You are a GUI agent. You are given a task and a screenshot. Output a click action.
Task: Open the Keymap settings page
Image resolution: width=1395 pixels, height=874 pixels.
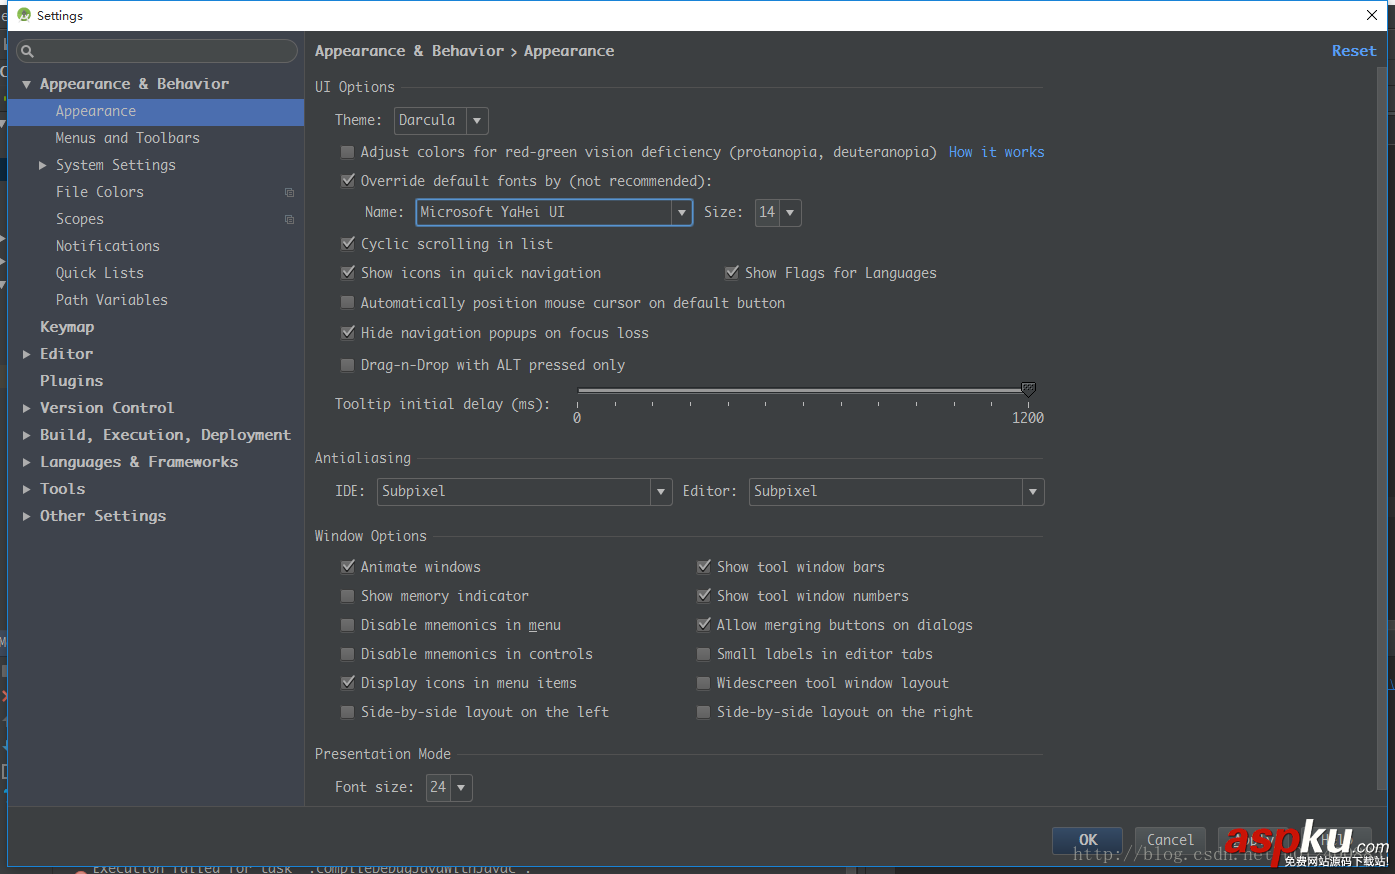pyautogui.click(x=67, y=327)
